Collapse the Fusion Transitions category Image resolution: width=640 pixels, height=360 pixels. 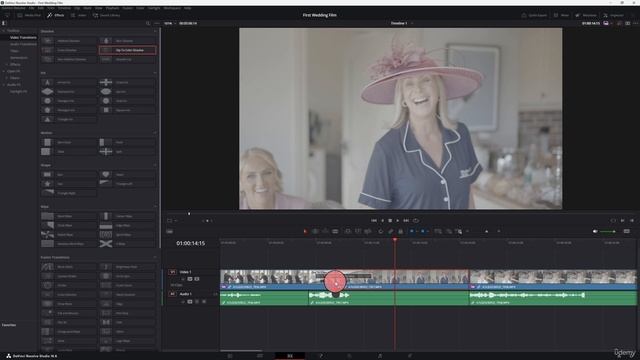155,258
